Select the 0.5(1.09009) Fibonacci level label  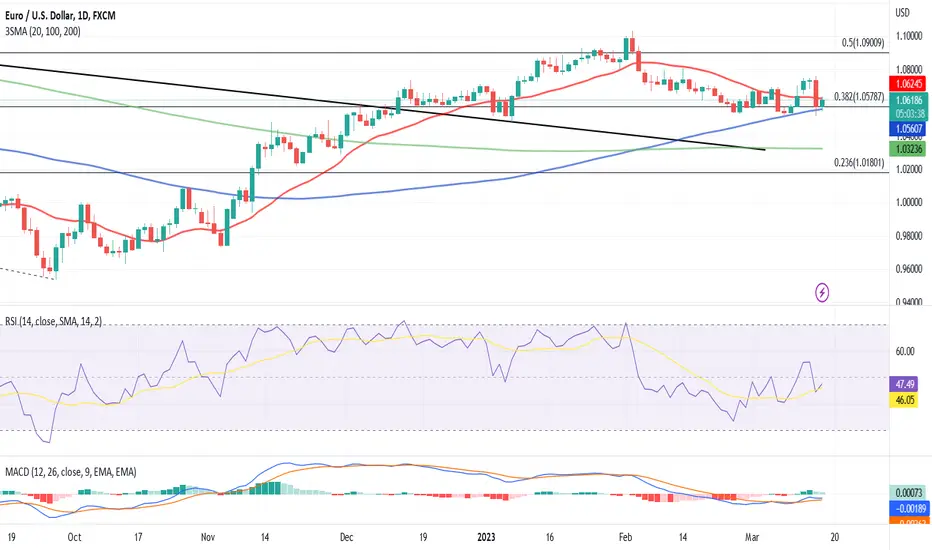click(x=862, y=43)
